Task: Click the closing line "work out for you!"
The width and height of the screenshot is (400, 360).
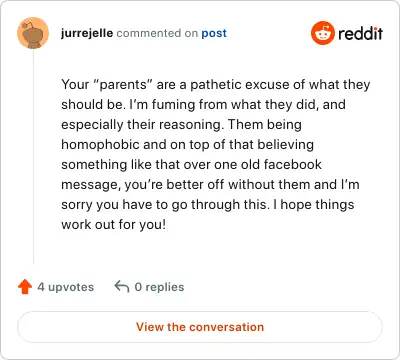Action: pyautogui.click(x=113, y=224)
